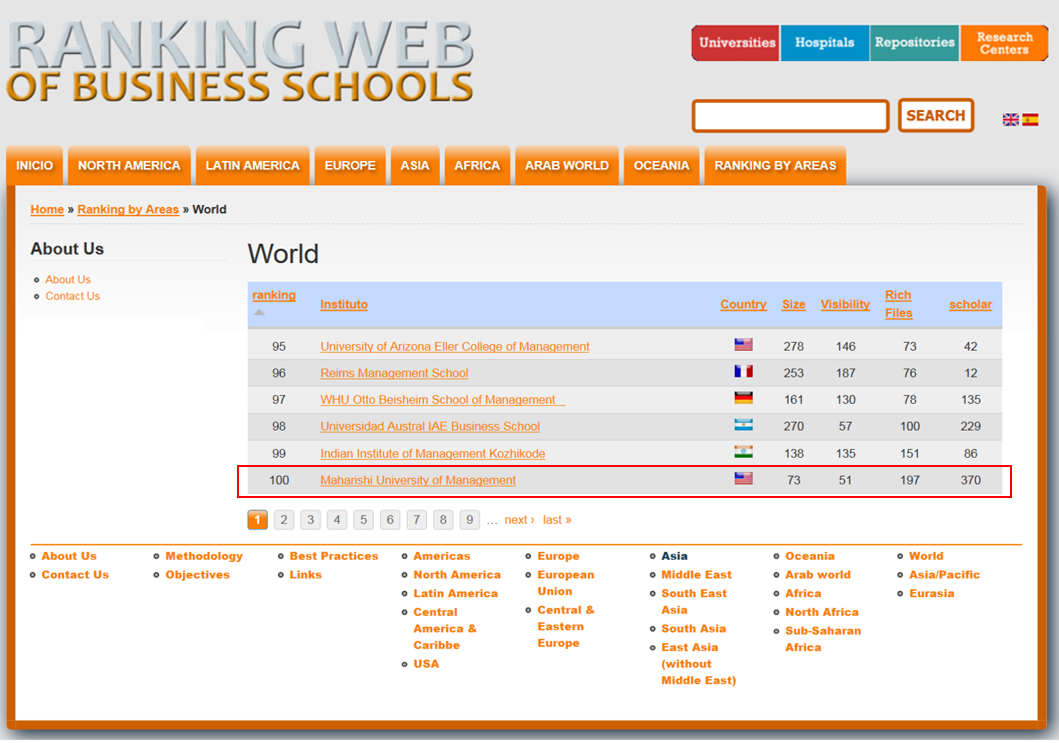This screenshot has width=1059, height=743.
Task: Sort table by Size column header
Action: pos(794,305)
